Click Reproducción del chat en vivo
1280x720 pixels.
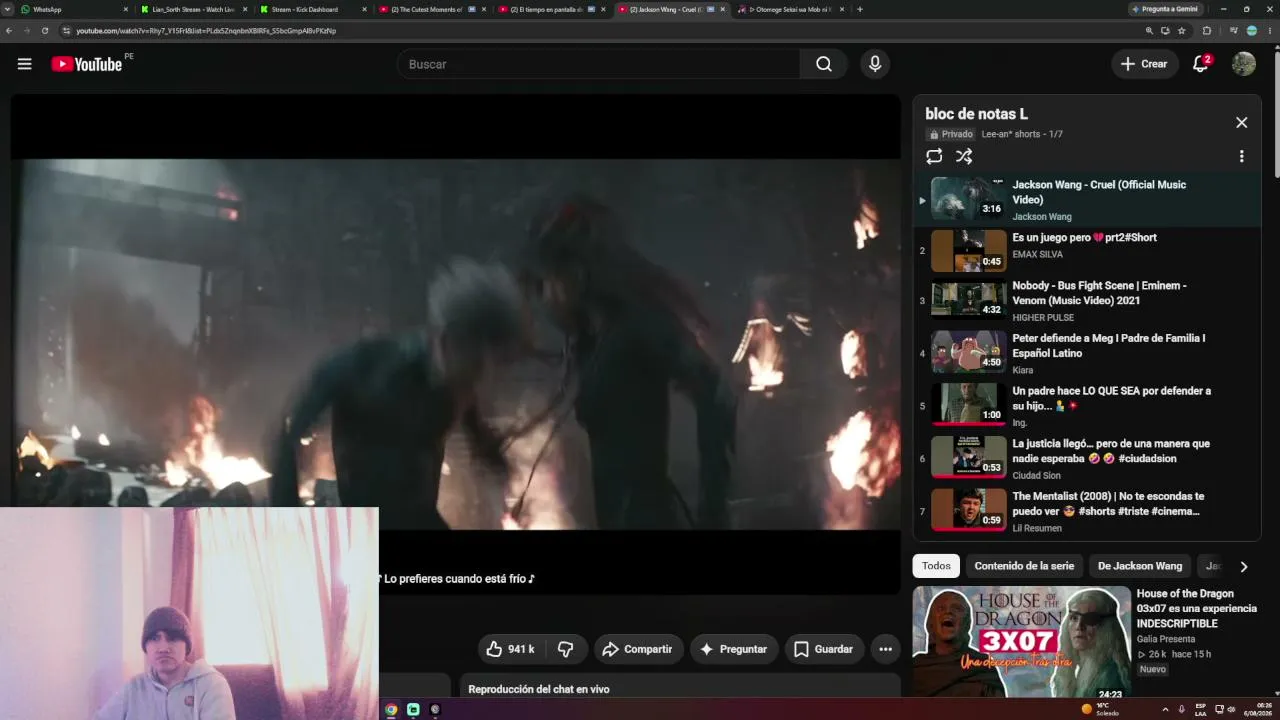[538, 689]
